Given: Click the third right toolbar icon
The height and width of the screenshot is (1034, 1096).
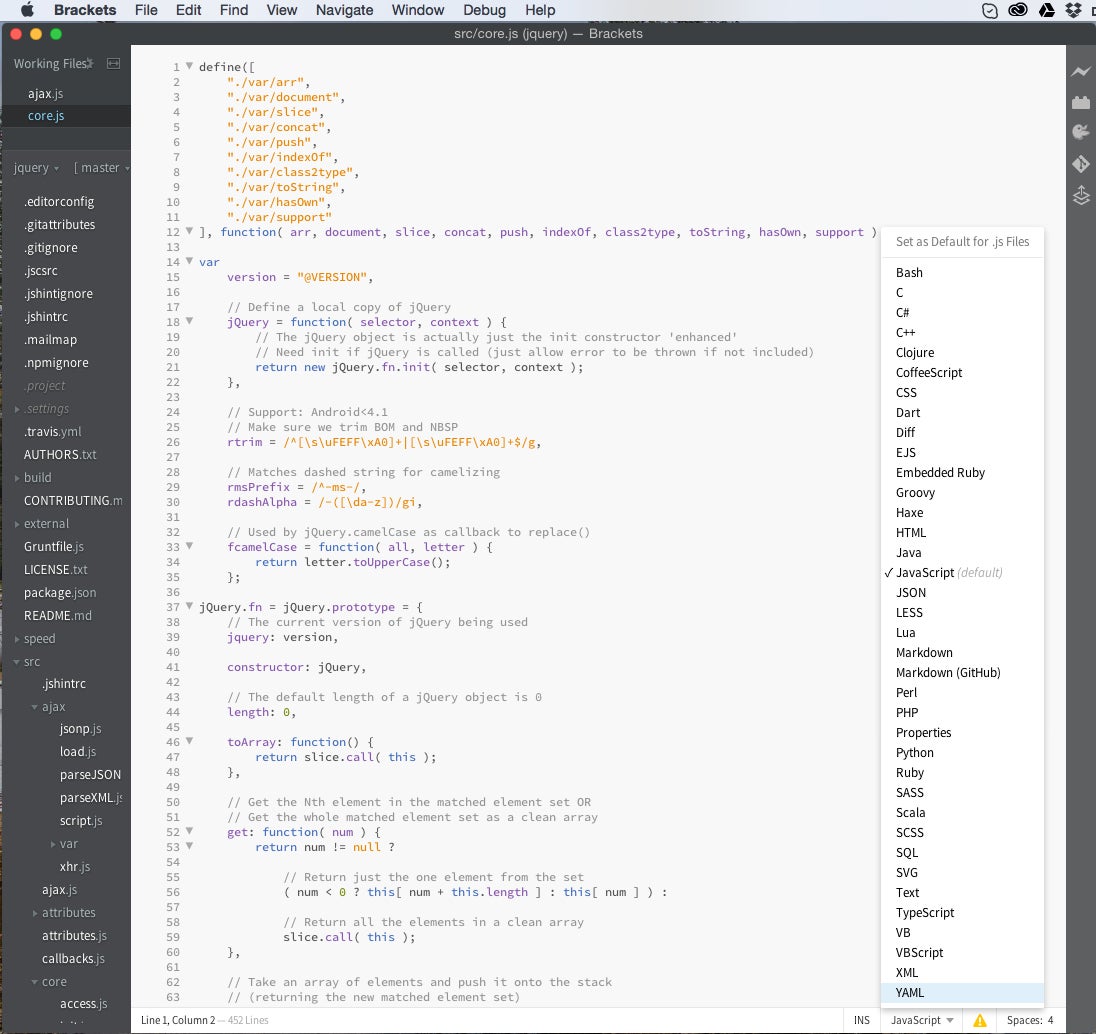Looking at the screenshot, I should pos(1081,132).
